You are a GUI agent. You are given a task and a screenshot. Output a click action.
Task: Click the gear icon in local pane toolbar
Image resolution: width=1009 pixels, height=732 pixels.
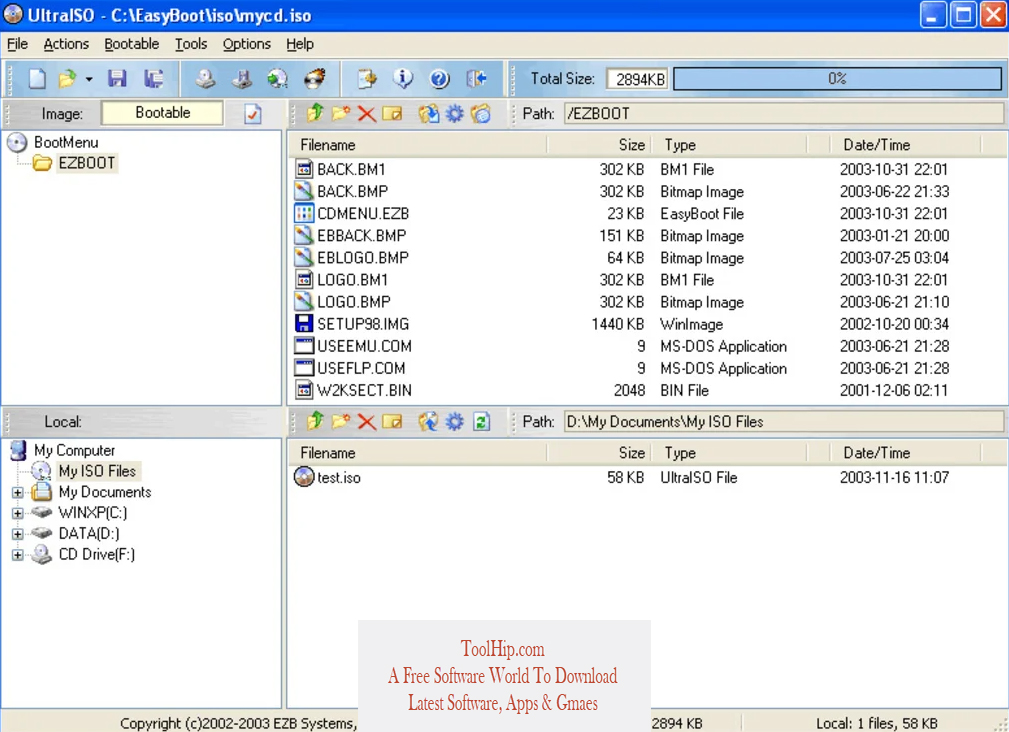(x=454, y=421)
